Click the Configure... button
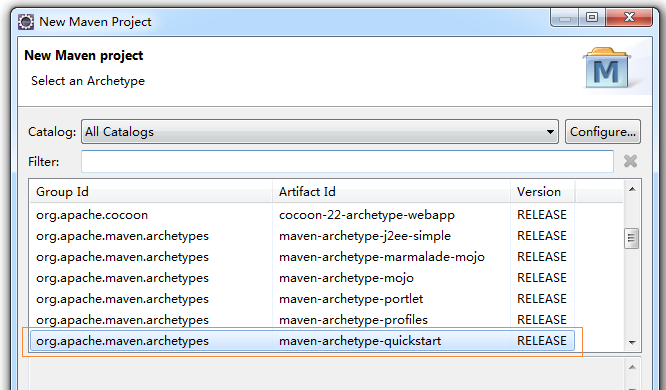Image resolution: width=666 pixels, height=390 pixels. click(603, 132)
